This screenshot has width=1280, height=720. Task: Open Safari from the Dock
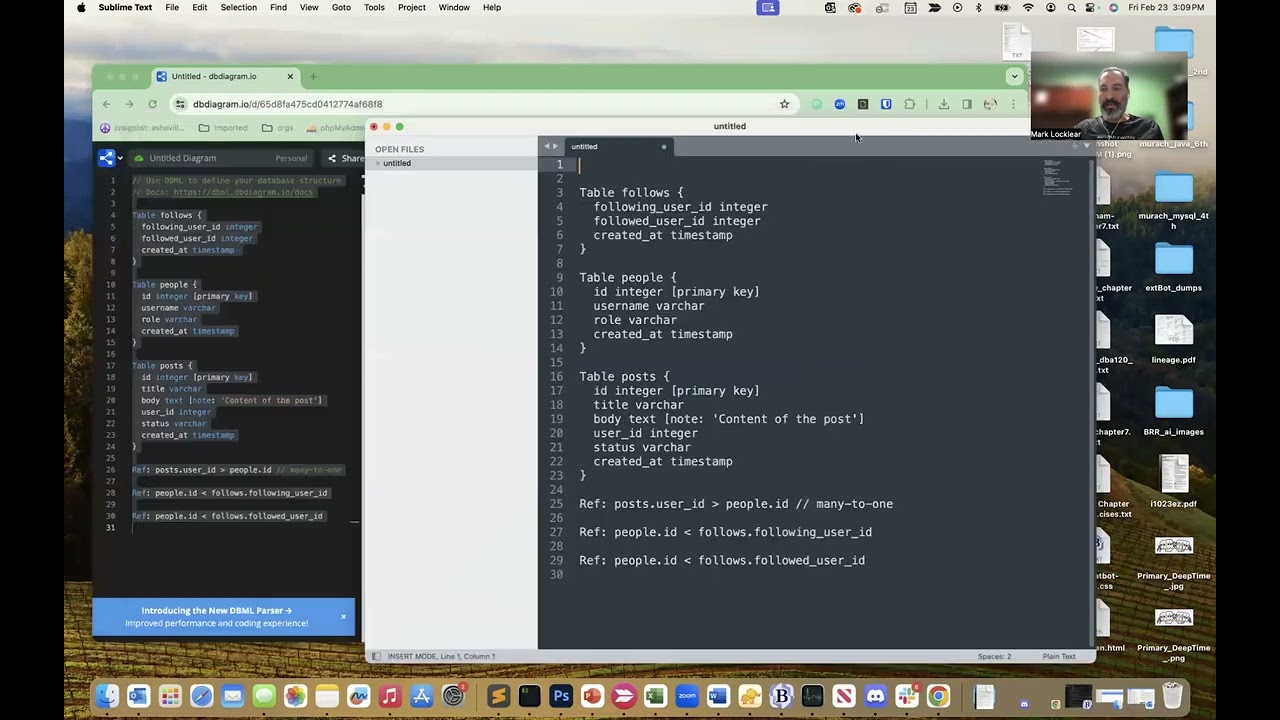pos(201,696)
